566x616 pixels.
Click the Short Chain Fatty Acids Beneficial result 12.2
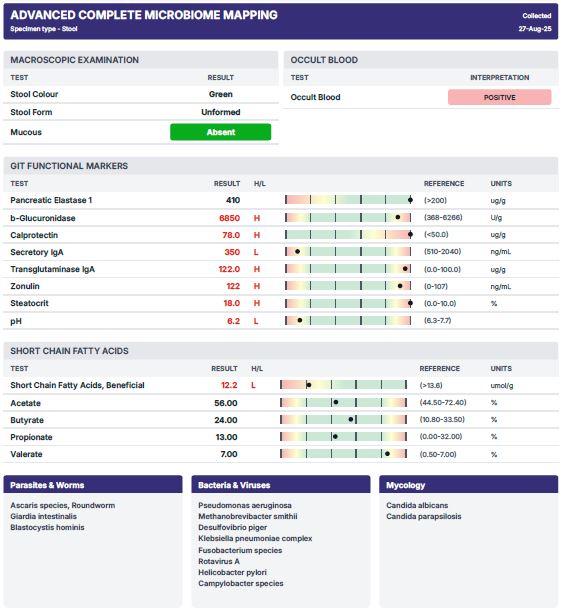tap(229, 385)
